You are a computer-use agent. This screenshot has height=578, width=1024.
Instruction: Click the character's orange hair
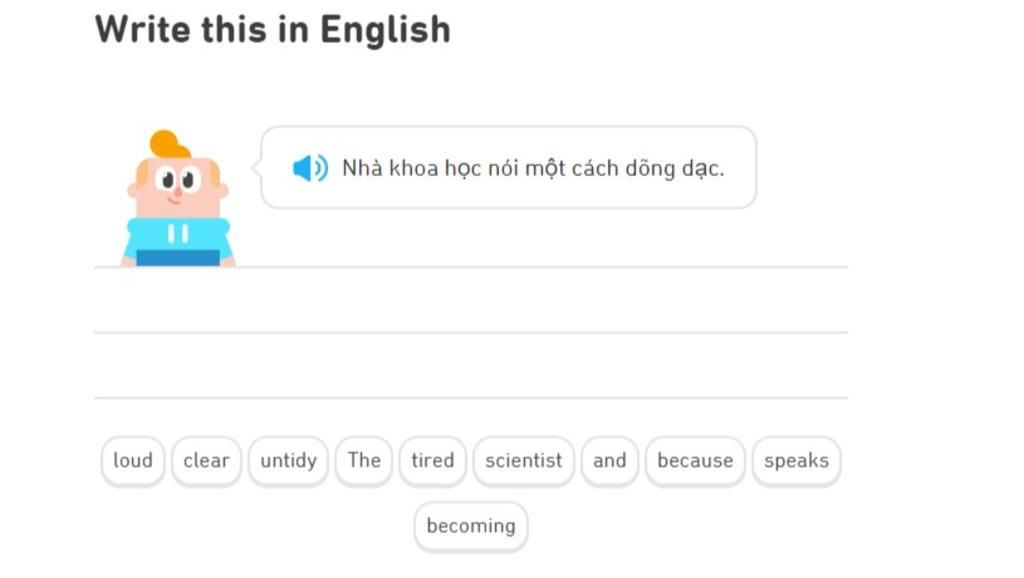click(168, 145)
